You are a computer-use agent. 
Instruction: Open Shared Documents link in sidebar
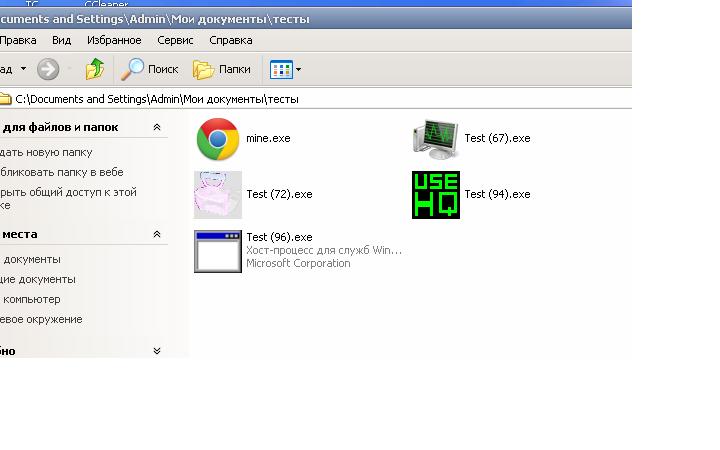pyautogui.click(x=38, y=279)
